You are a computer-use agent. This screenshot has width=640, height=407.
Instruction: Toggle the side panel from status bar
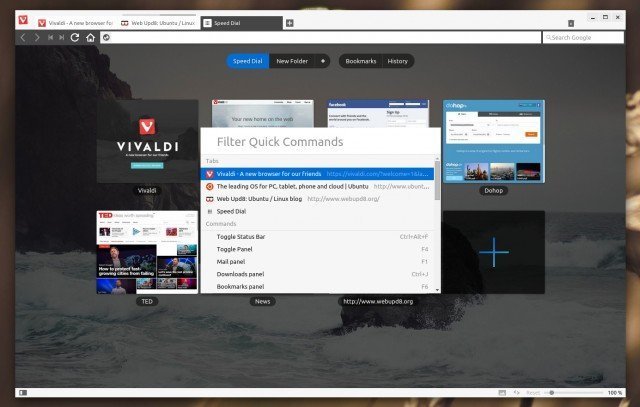pos(22,393)
